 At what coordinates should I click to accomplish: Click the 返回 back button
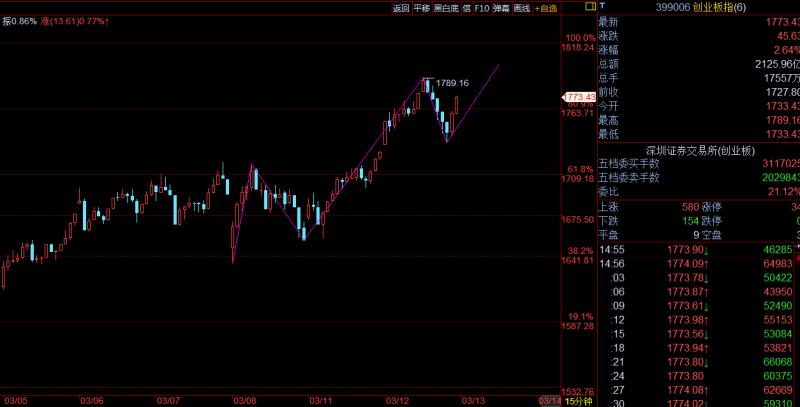[401, 8]
